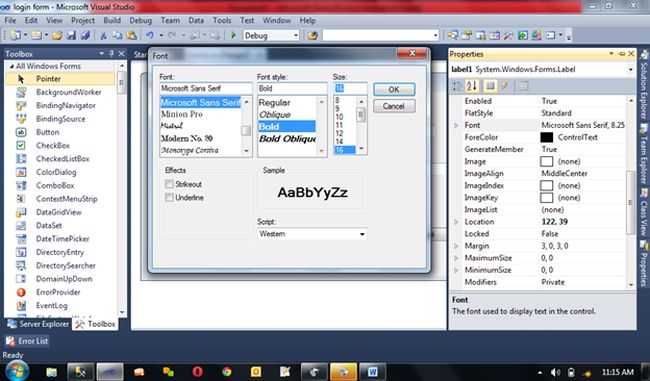Screen dimensions: 650x381
Task: Expand the Location property row
Action: click(x=456, y=222)
